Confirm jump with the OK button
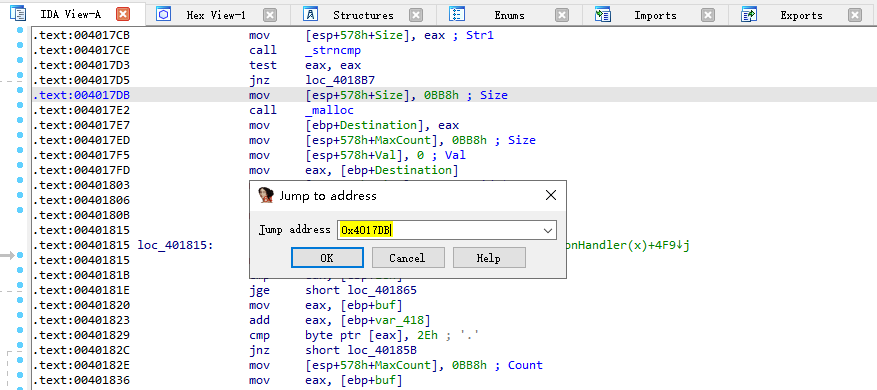Viewport: 877px width, 390px height. coord(327,258)
